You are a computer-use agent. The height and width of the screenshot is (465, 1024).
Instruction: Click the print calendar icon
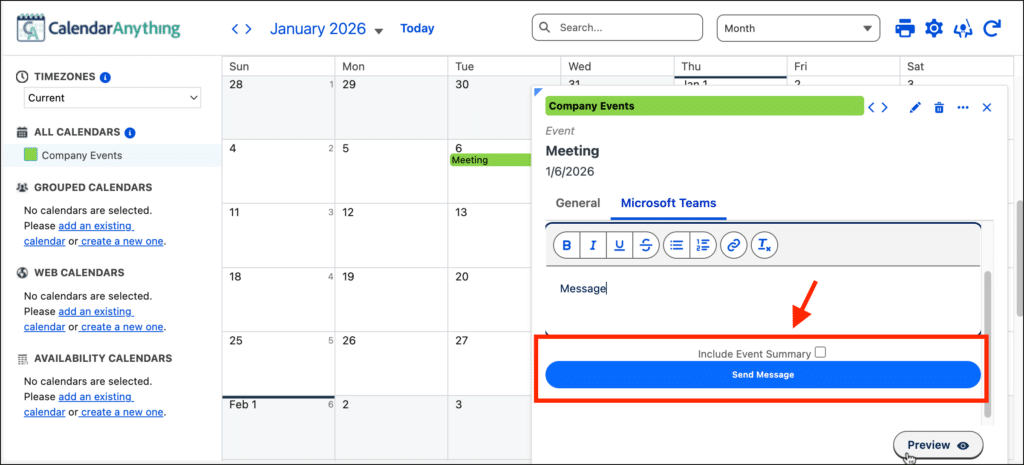point(905,28)
